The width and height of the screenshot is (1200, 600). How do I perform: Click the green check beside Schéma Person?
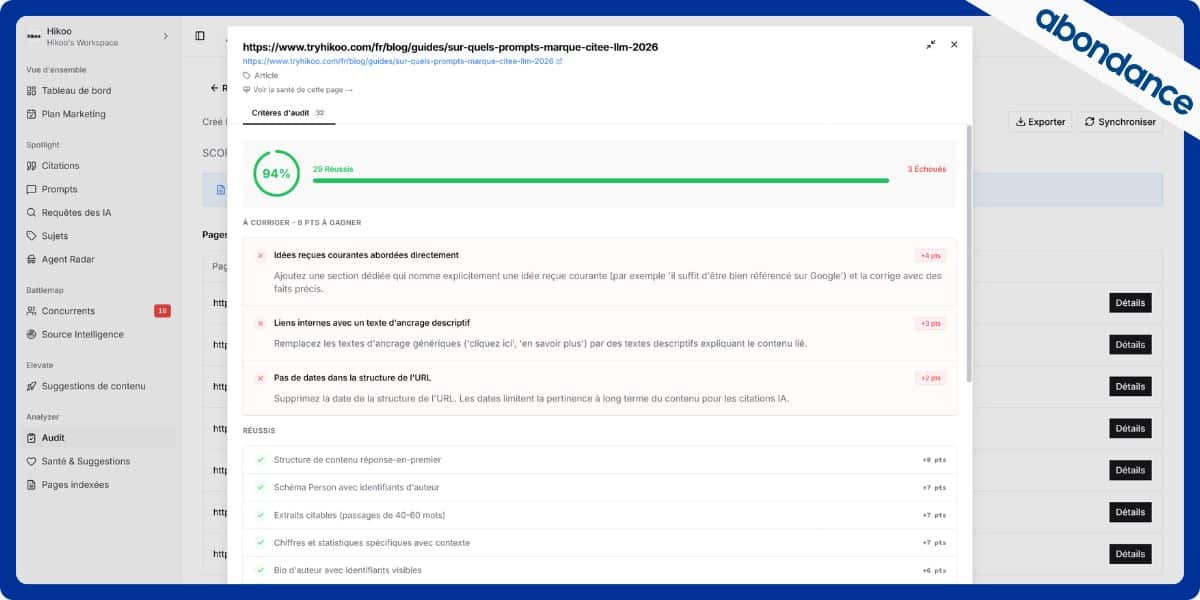(x=261, y=487)
